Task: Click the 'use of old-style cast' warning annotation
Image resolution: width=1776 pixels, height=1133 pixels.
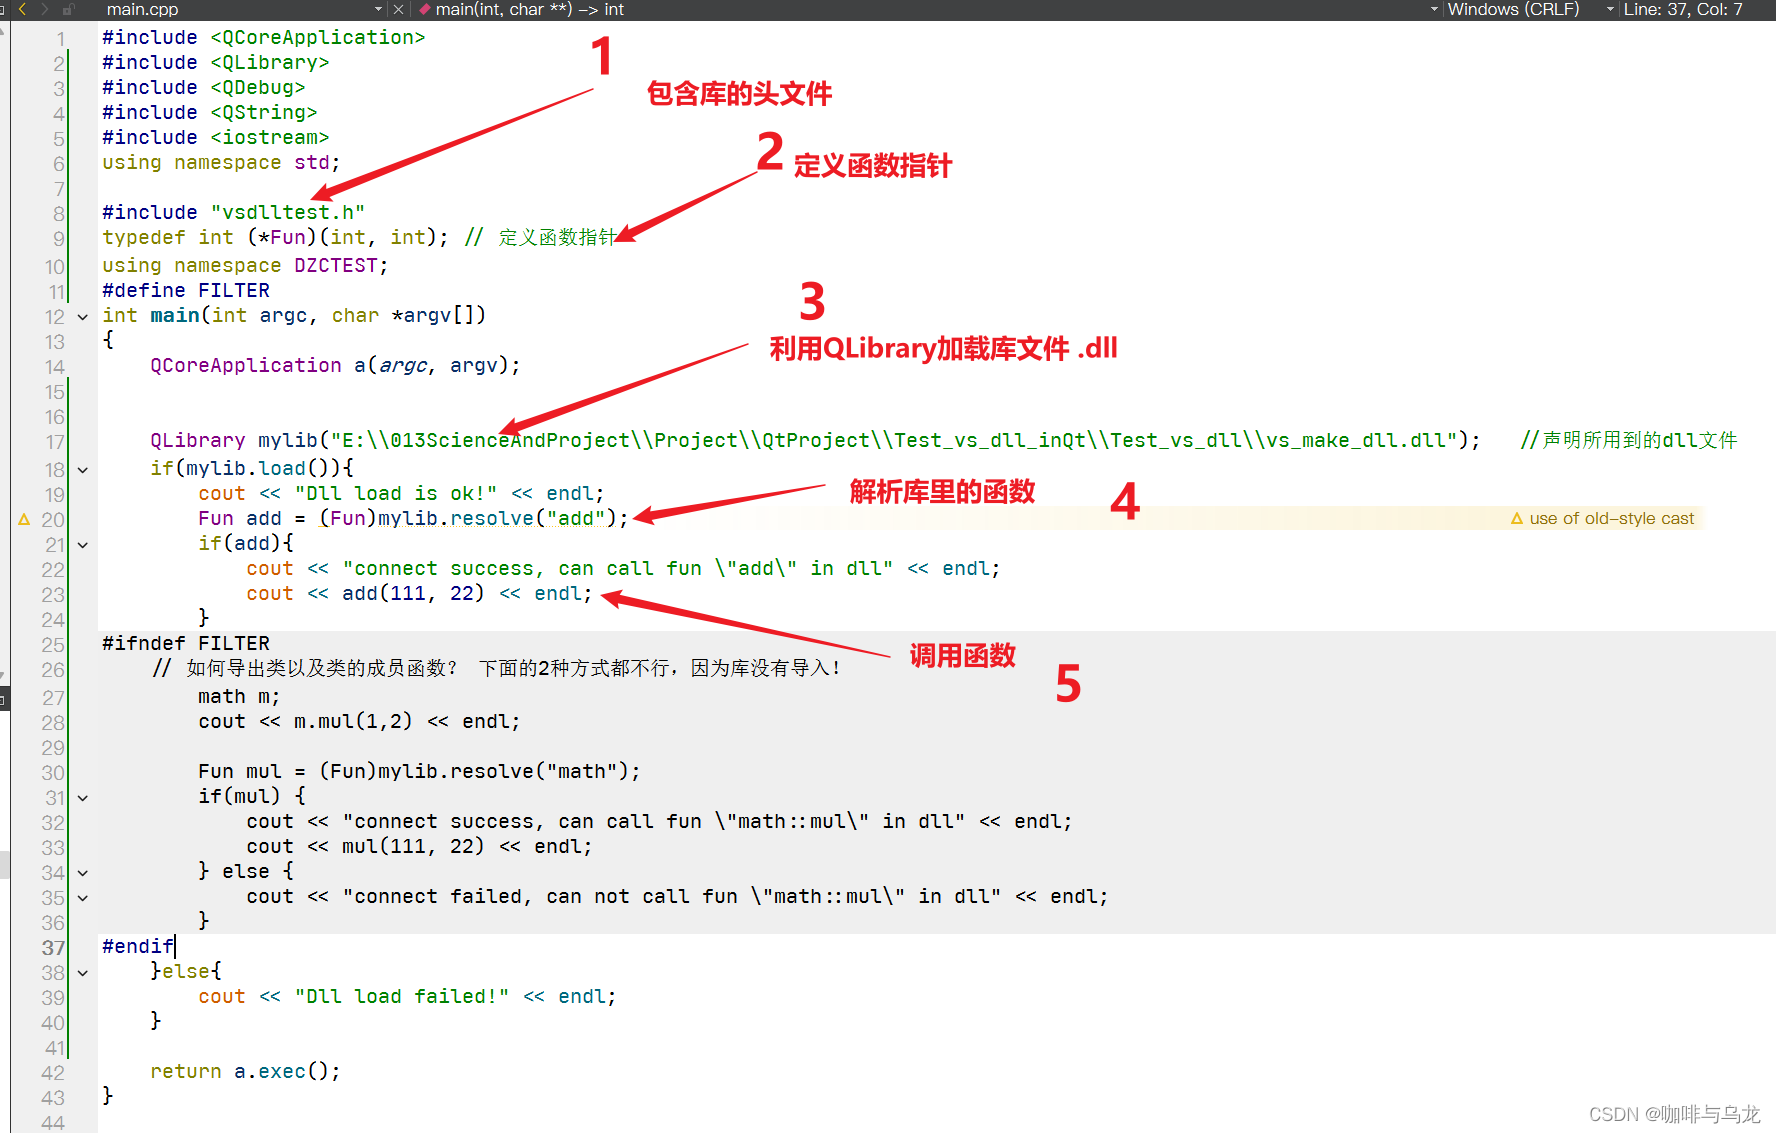Action: [1603, 518]
